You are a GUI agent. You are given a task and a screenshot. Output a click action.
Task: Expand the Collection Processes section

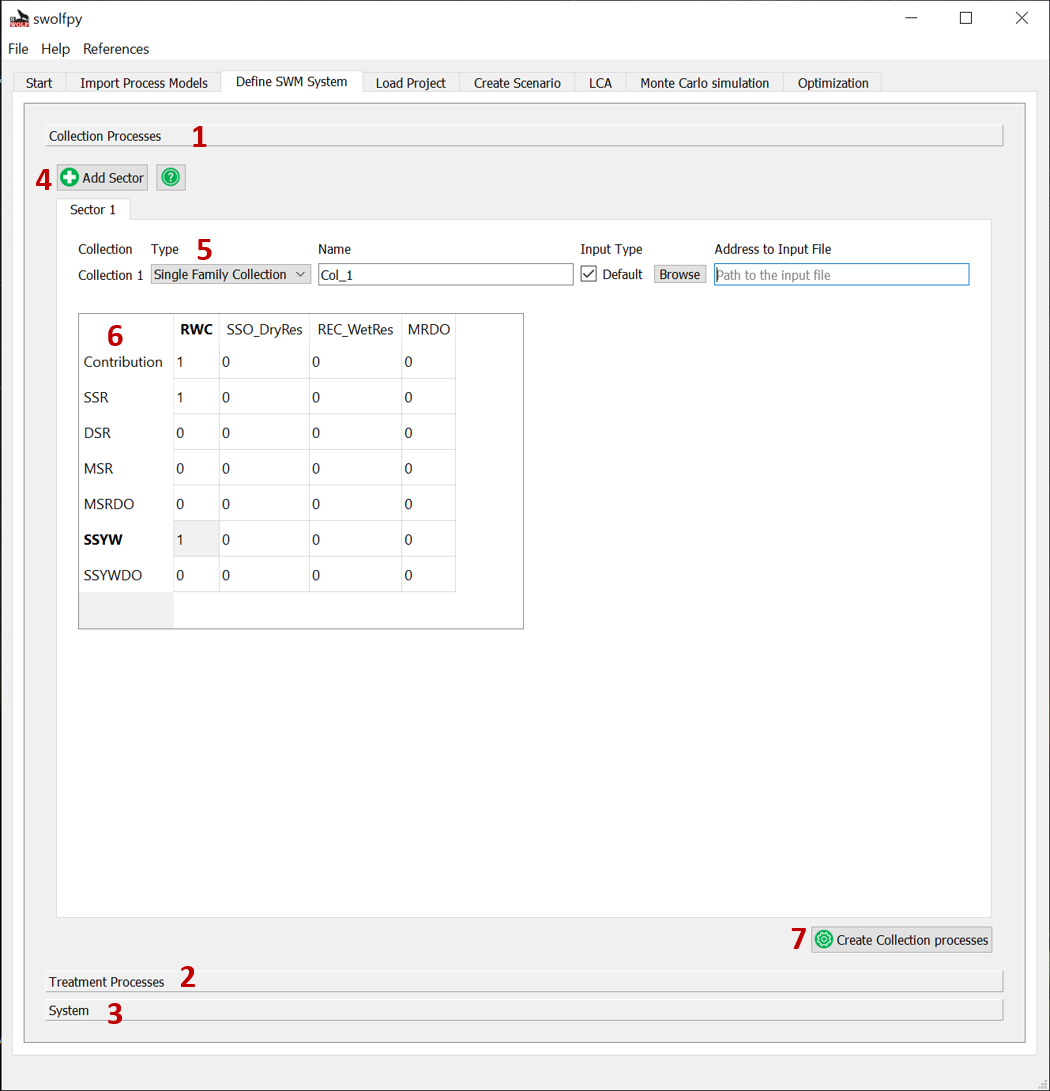(524, 136)
